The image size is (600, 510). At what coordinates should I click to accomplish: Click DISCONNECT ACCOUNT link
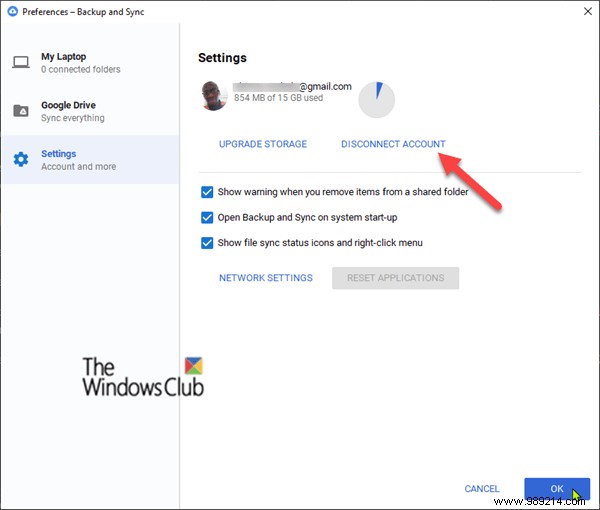(x=393, y=144)
